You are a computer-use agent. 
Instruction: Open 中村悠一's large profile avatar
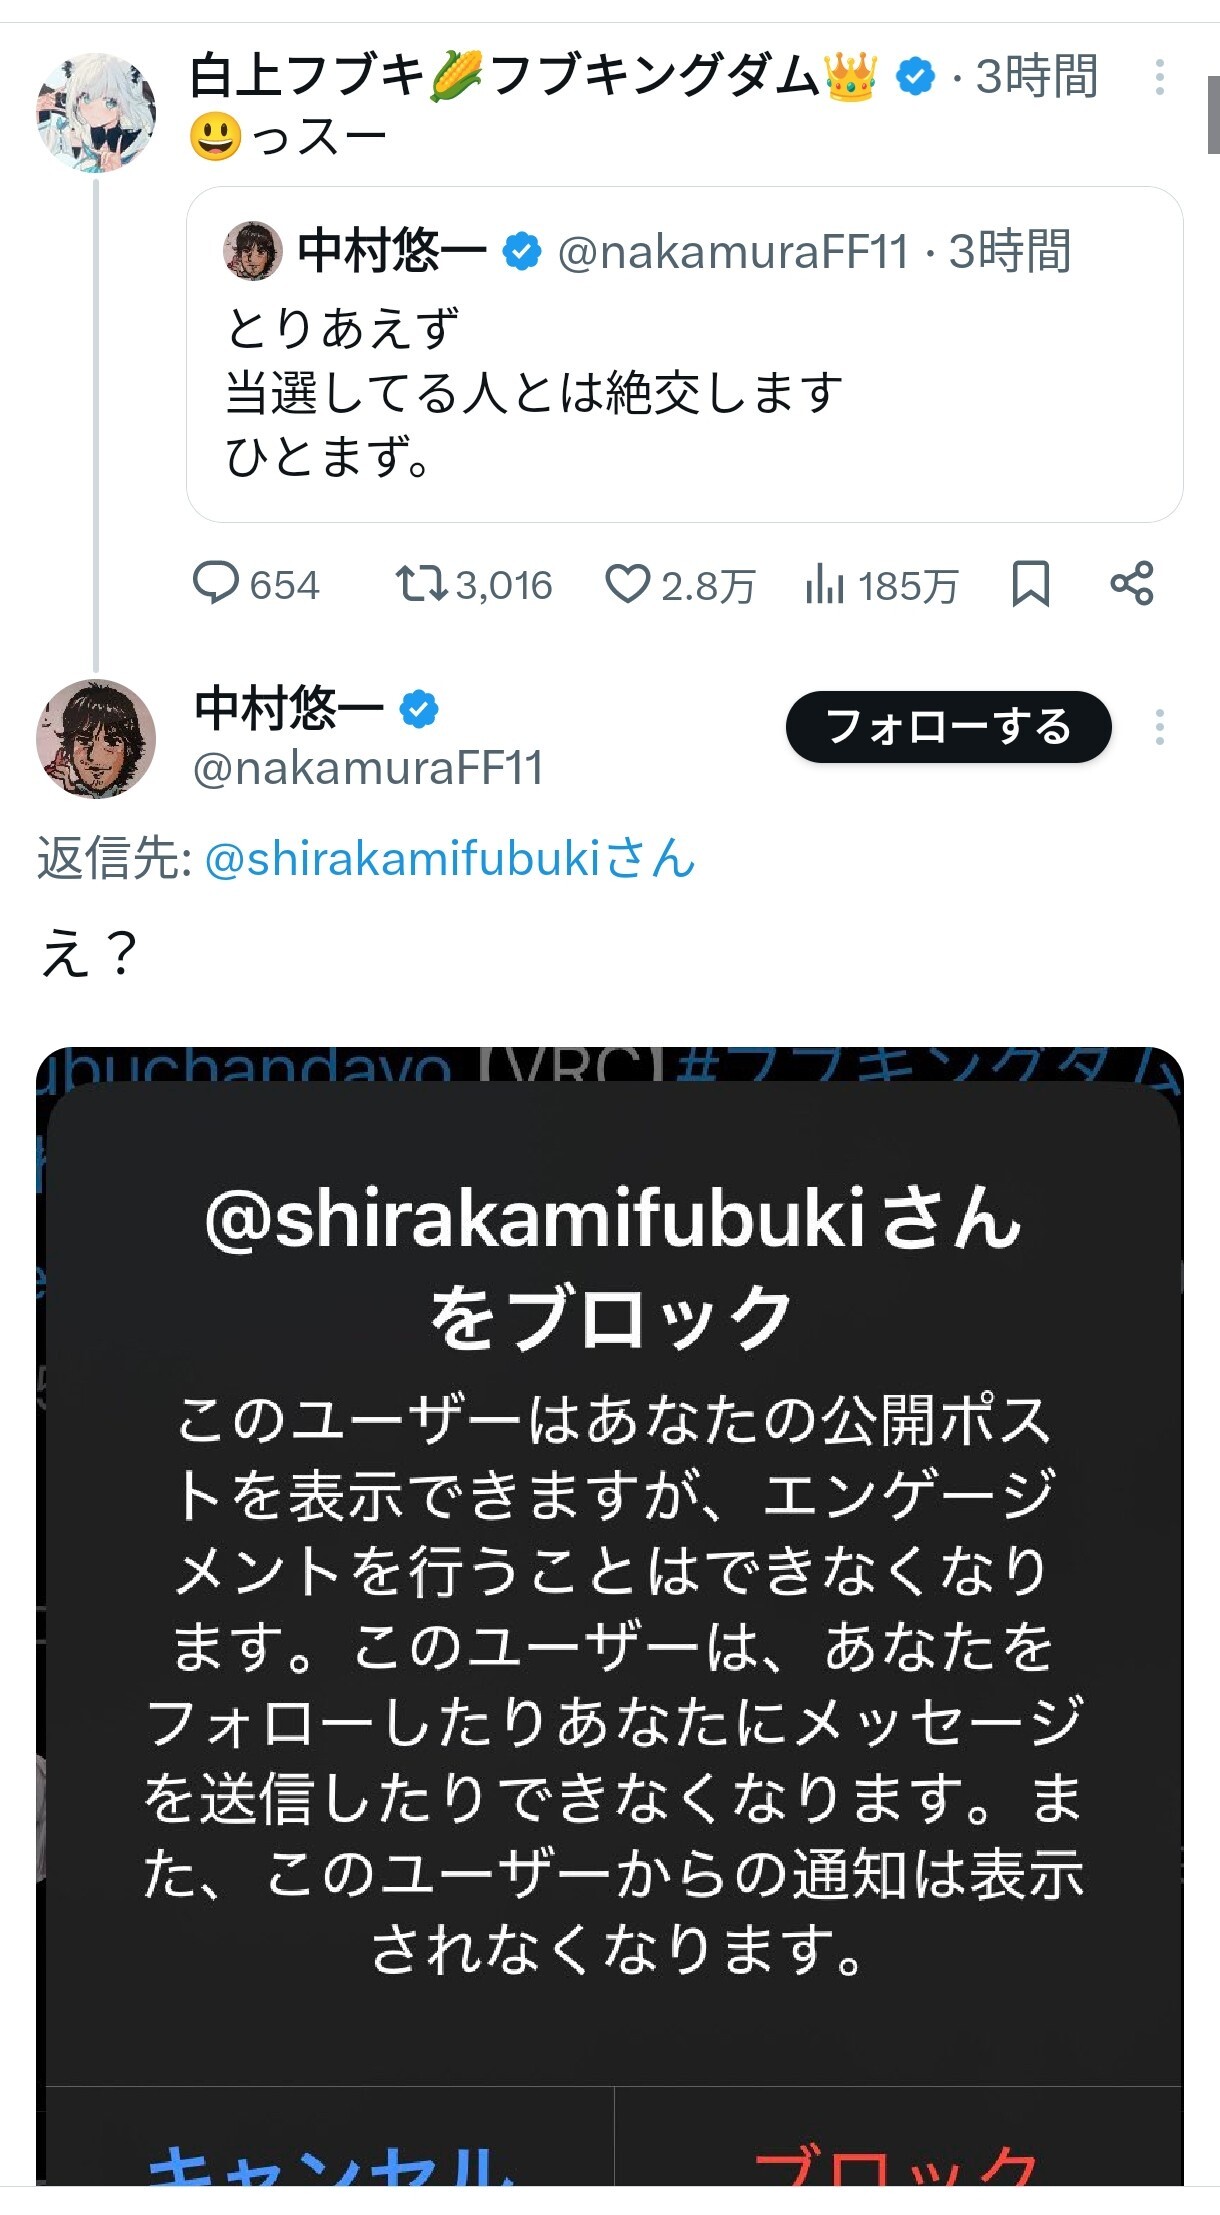[x=96, y=739]
